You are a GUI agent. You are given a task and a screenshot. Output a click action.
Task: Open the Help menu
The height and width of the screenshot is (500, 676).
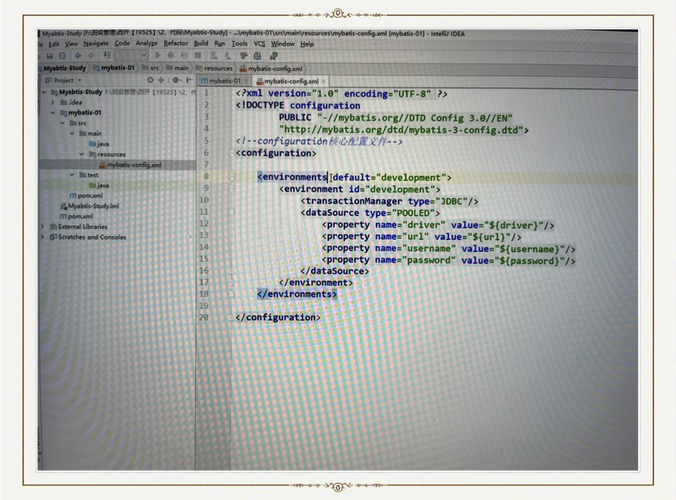(307, 44)
